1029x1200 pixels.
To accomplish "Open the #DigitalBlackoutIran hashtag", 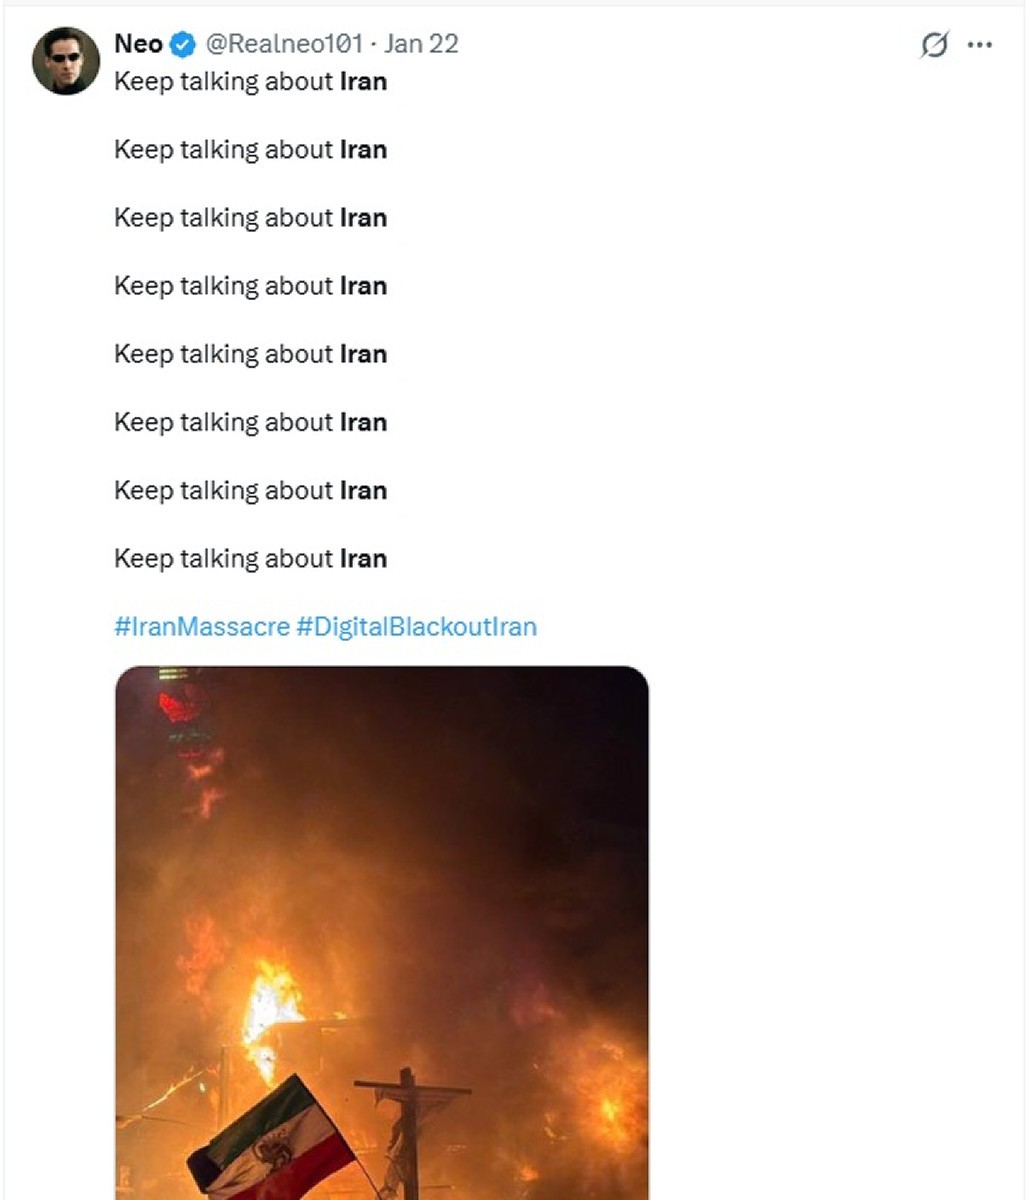I will (417, 627).
